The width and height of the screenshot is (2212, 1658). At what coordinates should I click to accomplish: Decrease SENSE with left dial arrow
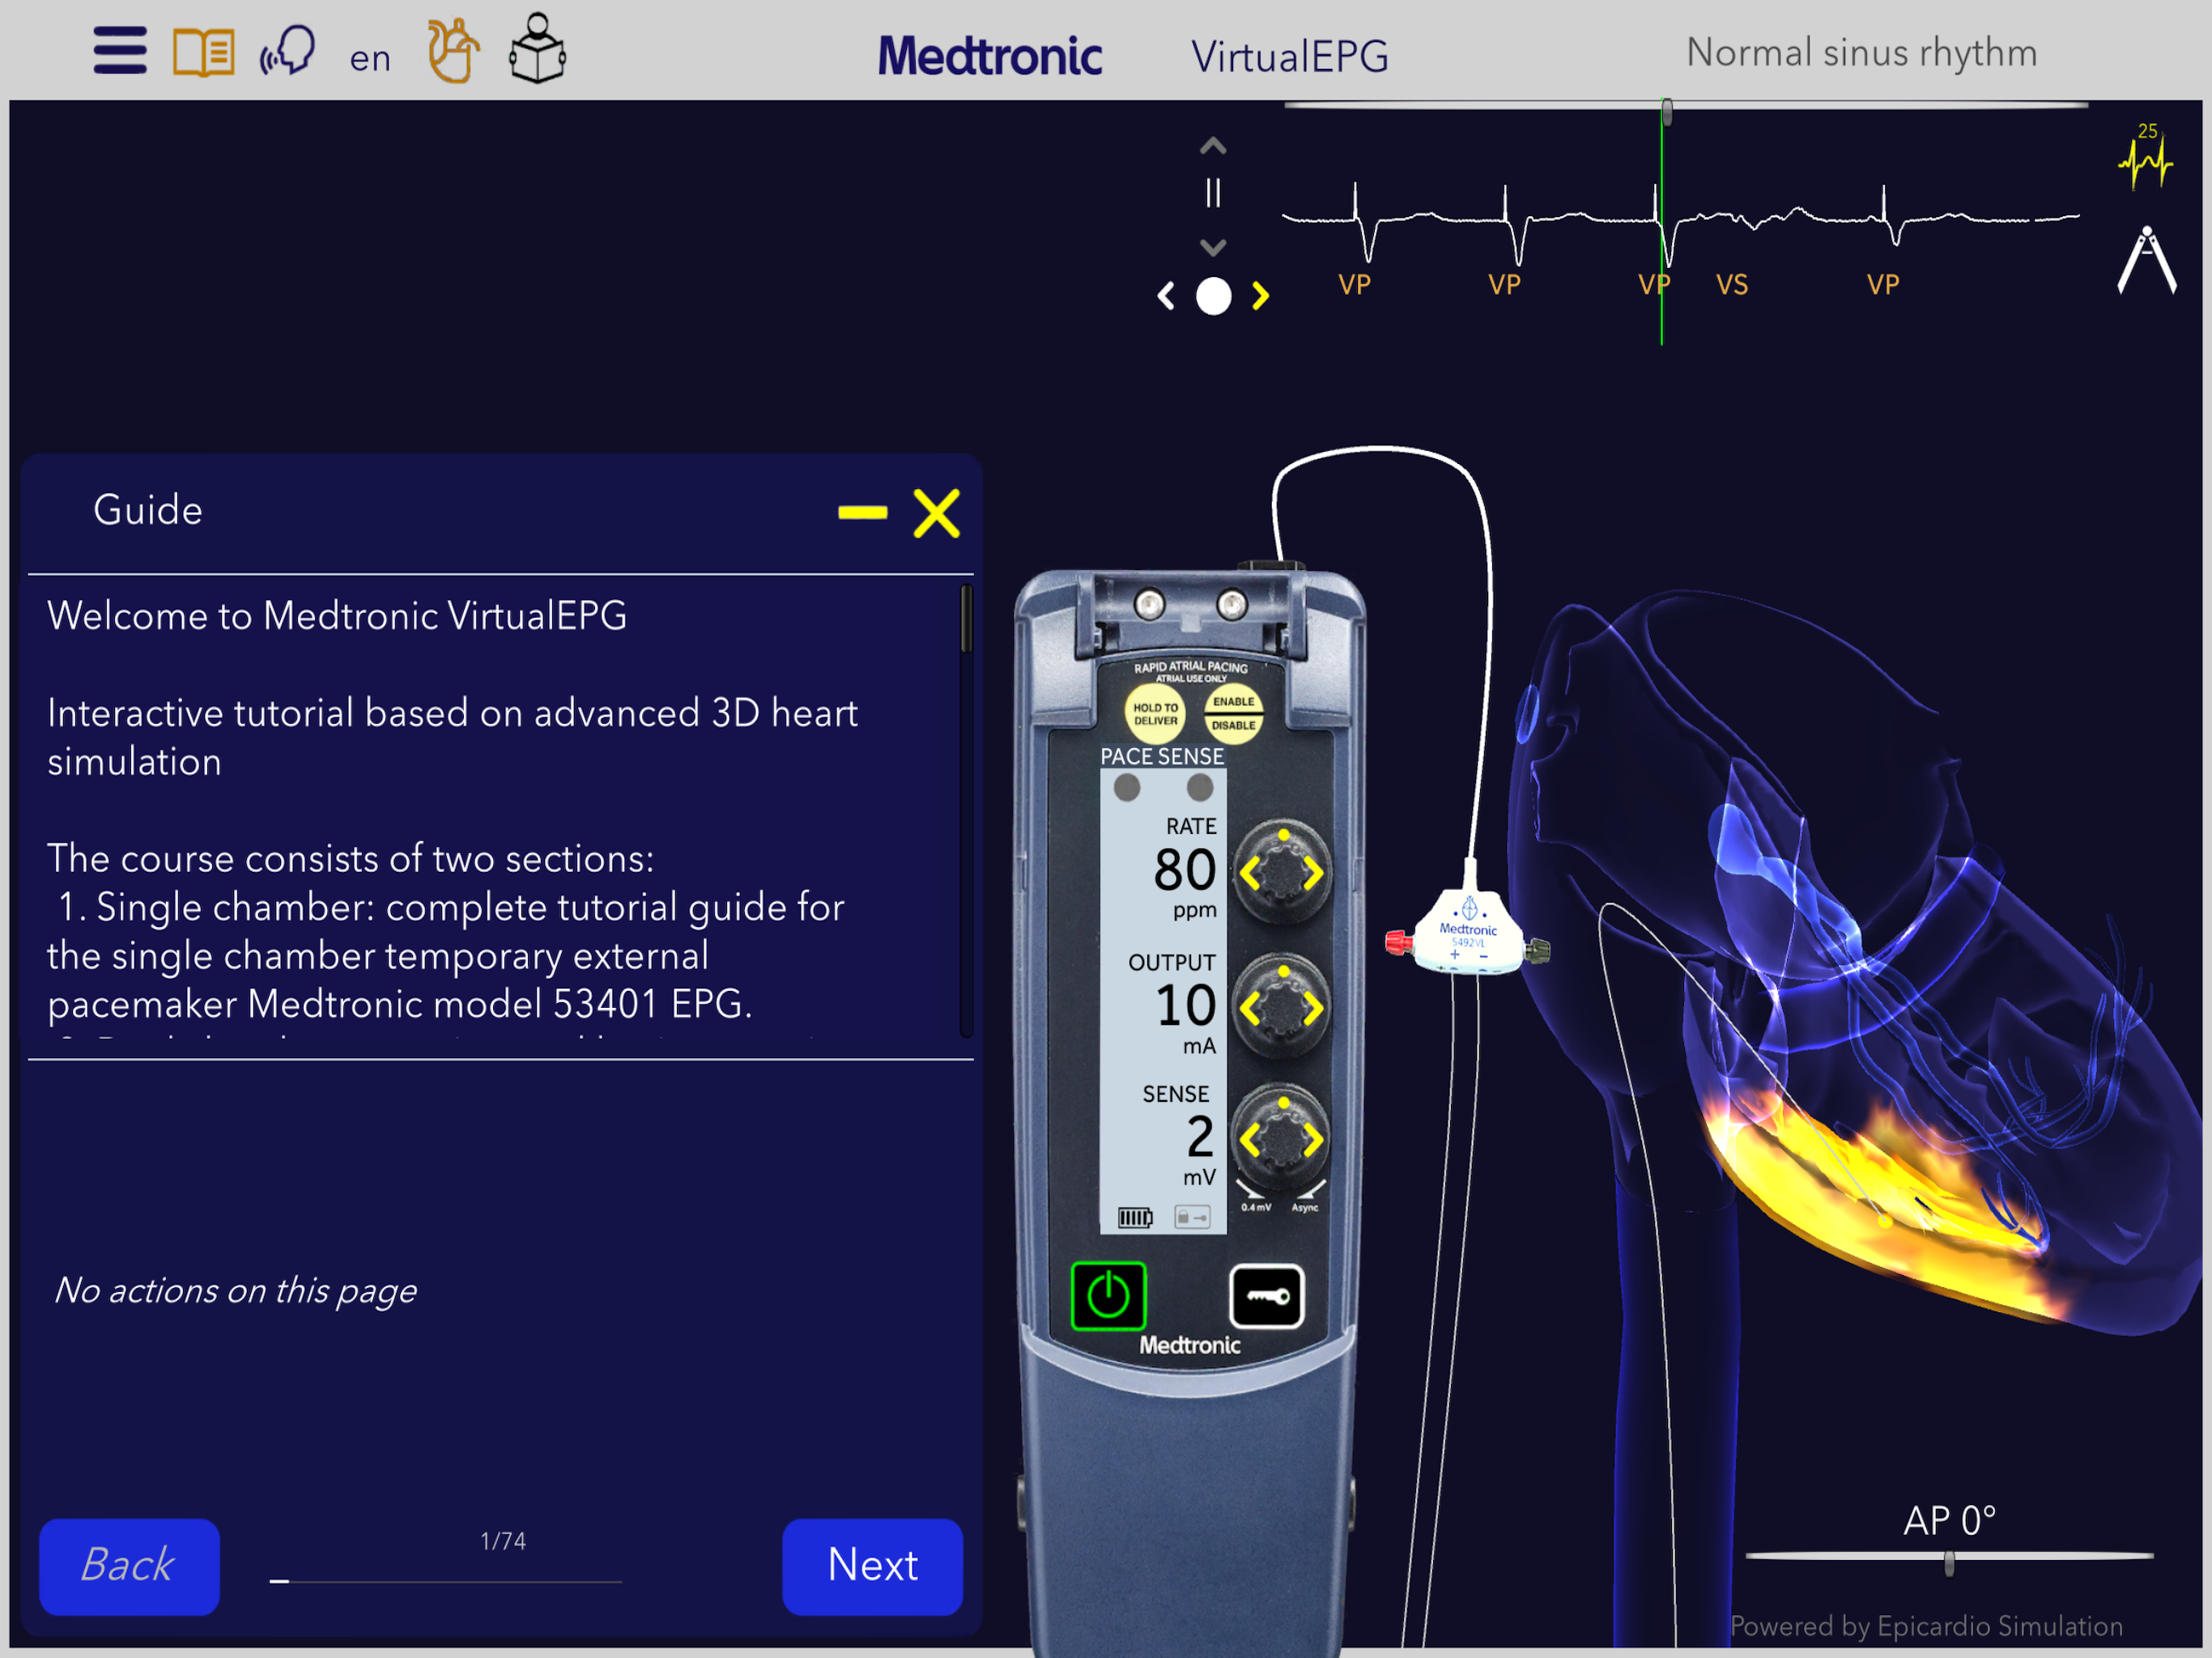(1250, 1140)
